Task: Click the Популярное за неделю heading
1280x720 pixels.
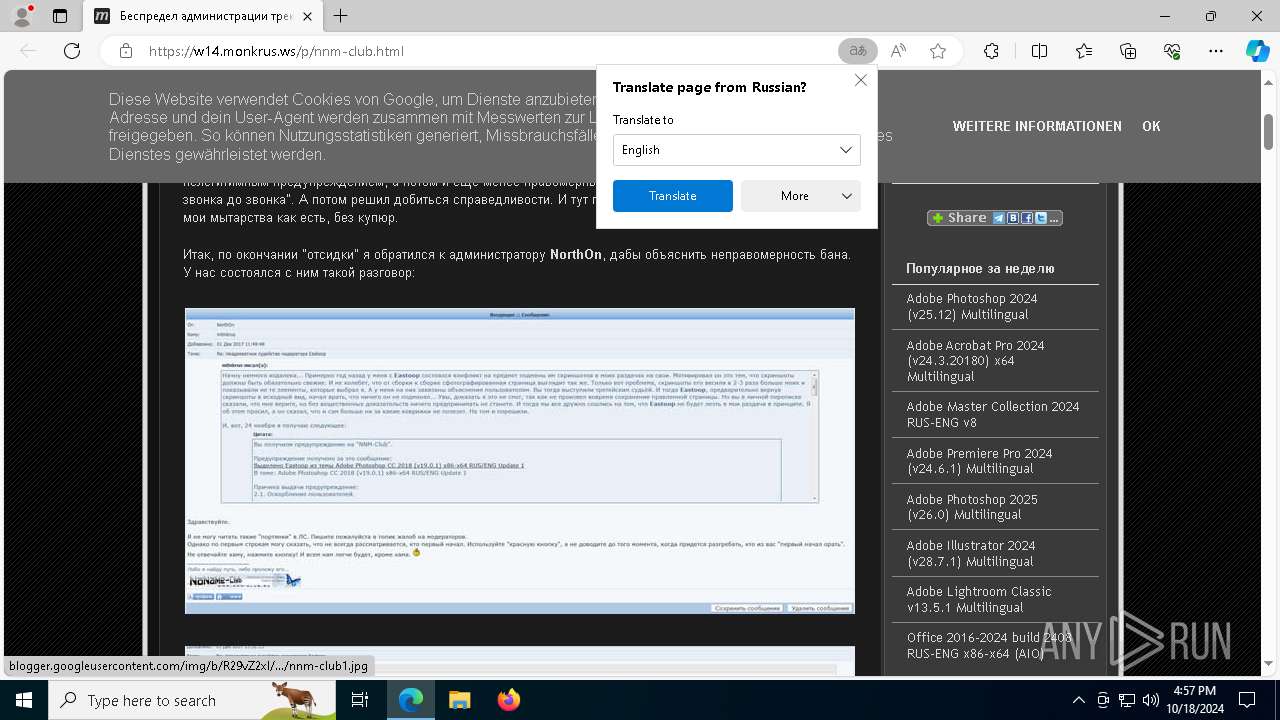Action: [x=980, y=268]
